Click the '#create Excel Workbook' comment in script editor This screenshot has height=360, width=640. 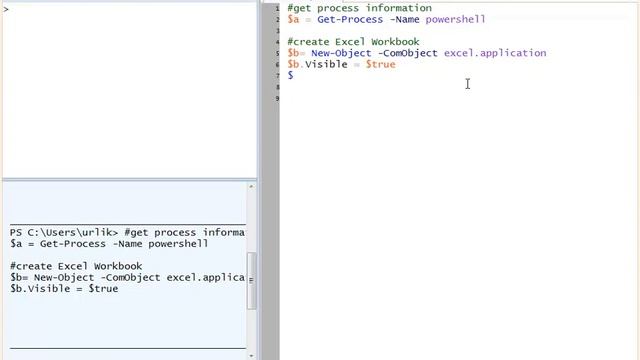pos(353,42)
